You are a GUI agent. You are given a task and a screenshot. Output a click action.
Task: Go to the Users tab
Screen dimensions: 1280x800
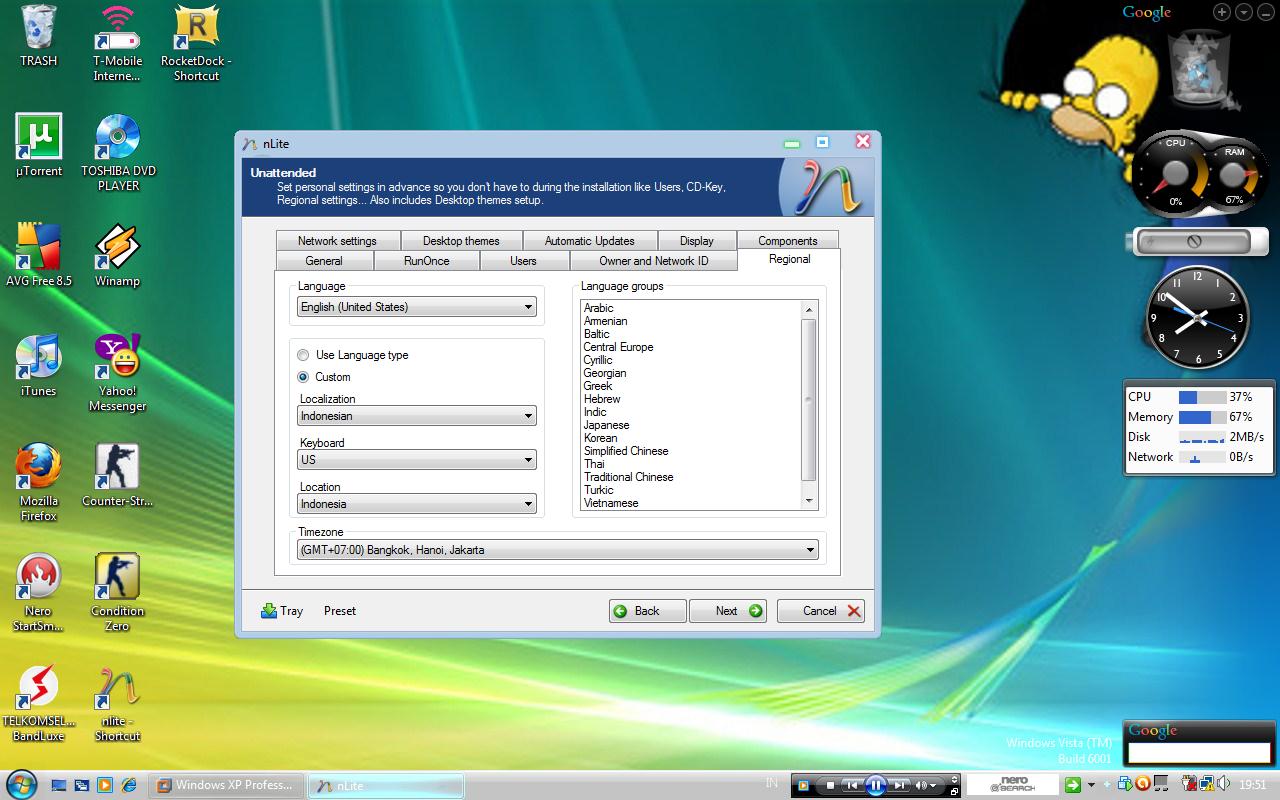[x=523, y=261]
